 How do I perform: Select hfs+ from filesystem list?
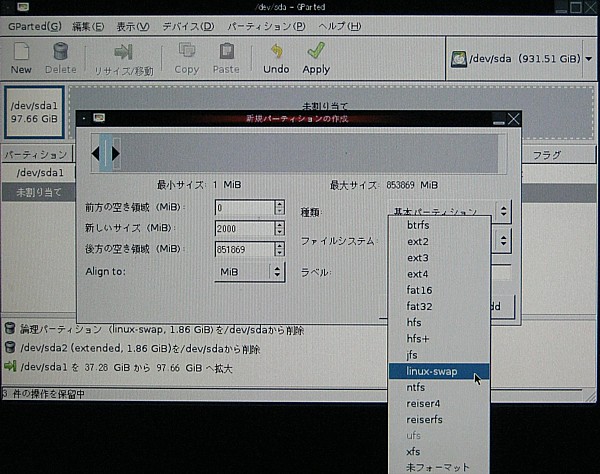(439, 339)
